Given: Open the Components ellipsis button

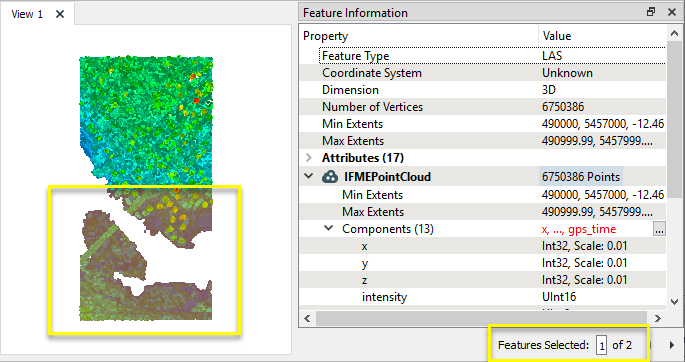Looking at the screenshot, I should point(659,229).
